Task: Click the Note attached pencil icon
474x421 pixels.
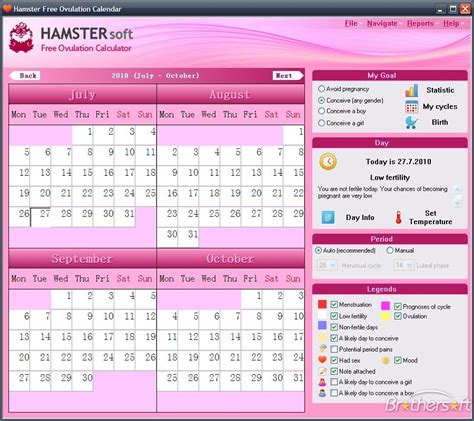Action: [x=322, y=371]
